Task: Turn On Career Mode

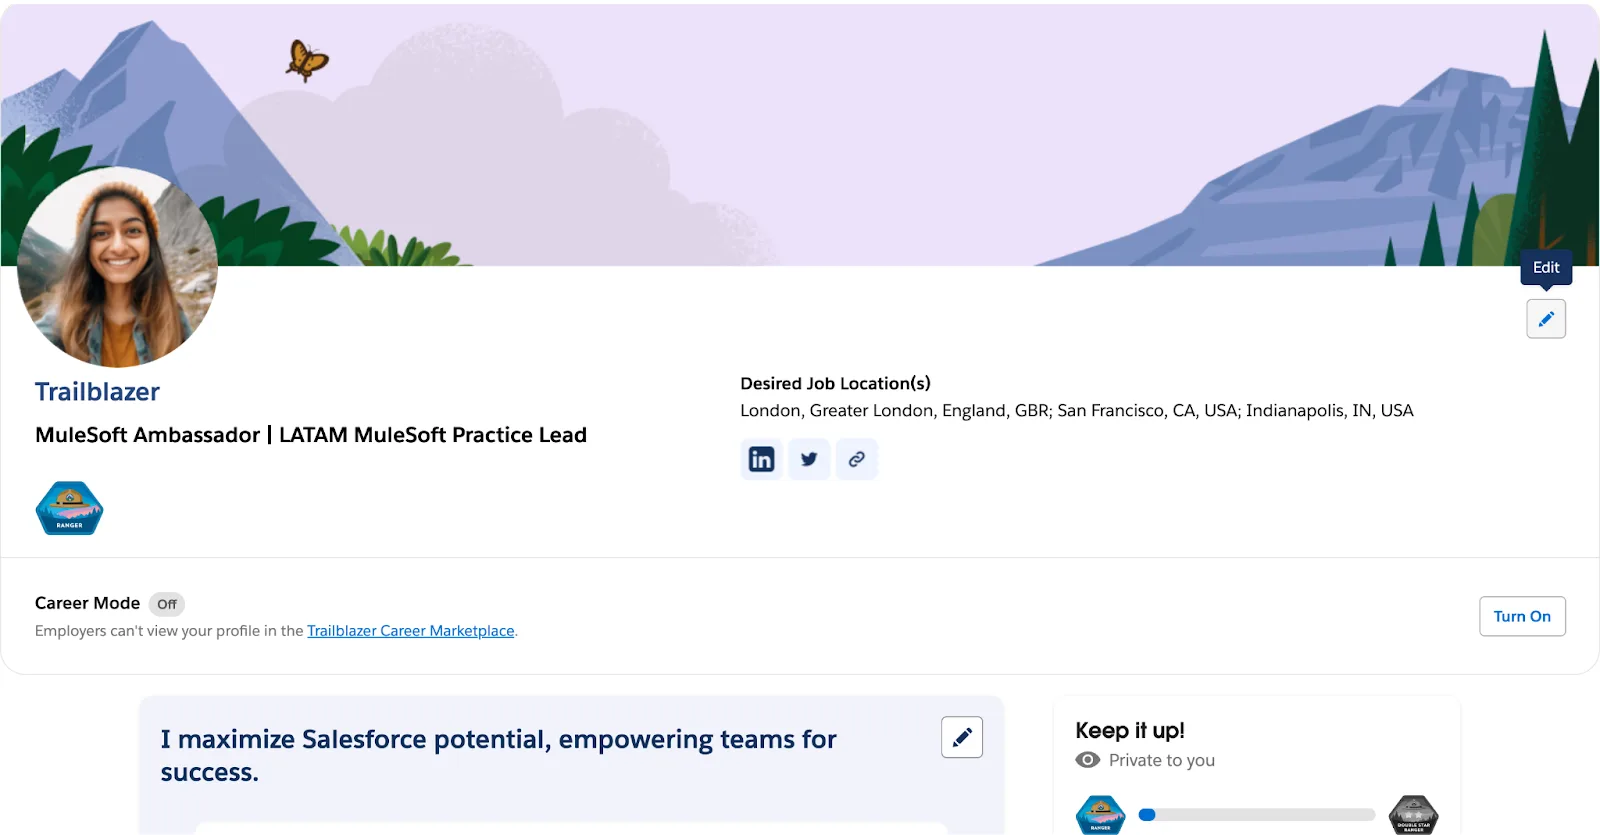Action: pyautogui.click(x=1522, y=616)
